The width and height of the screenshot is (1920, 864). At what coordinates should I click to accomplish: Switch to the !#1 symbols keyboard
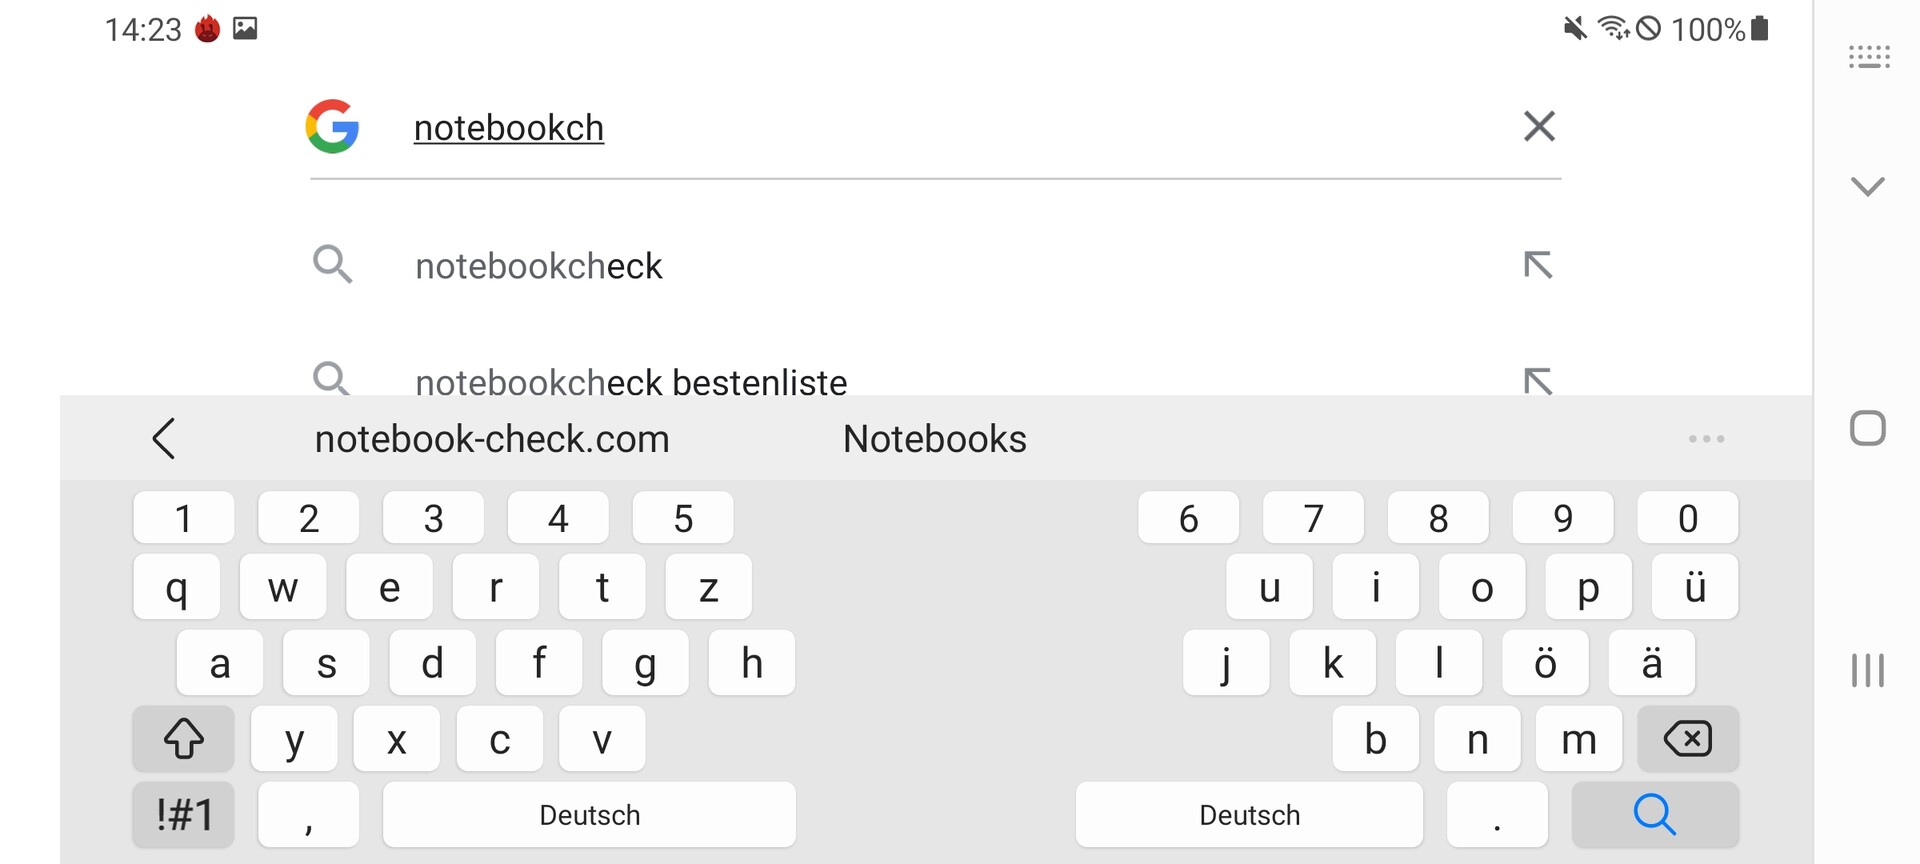pyautogui.click(x=184, y=814)
